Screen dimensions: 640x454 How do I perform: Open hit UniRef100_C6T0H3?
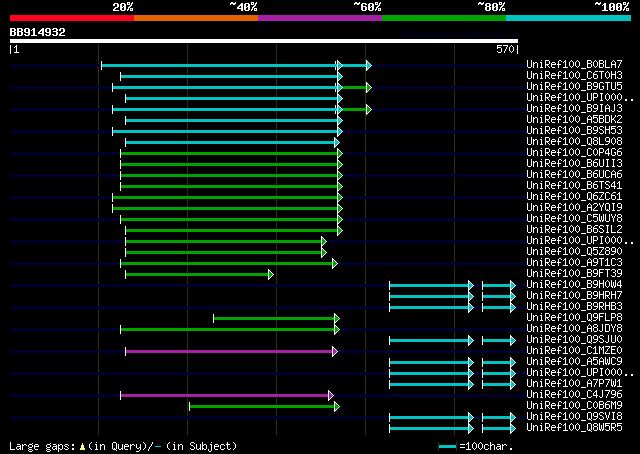pyautogui.click(x=574, y=75)
